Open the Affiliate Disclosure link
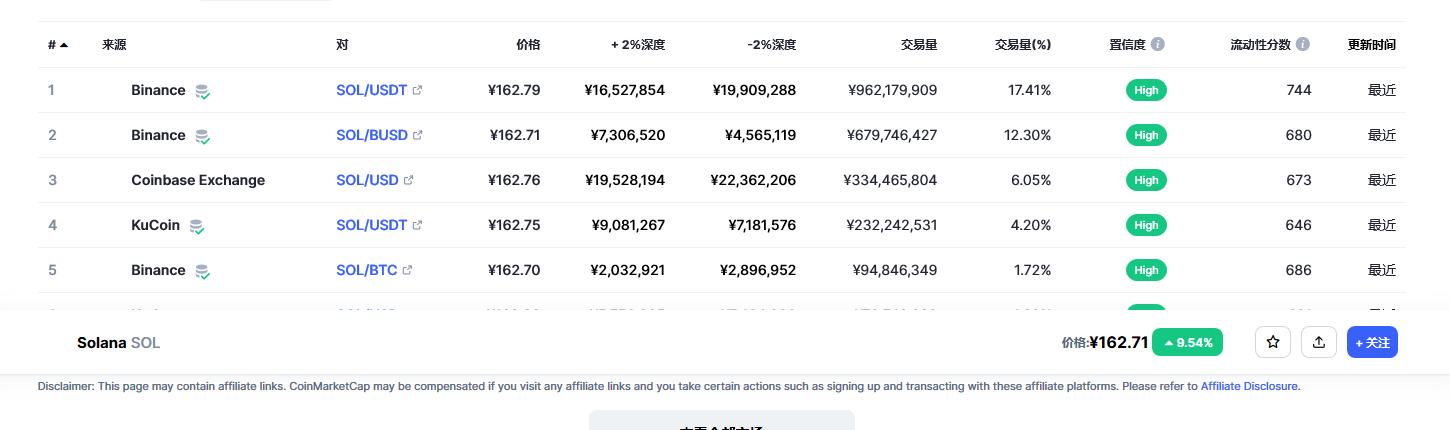1450x430 pixels. (x=1250, y=386)
